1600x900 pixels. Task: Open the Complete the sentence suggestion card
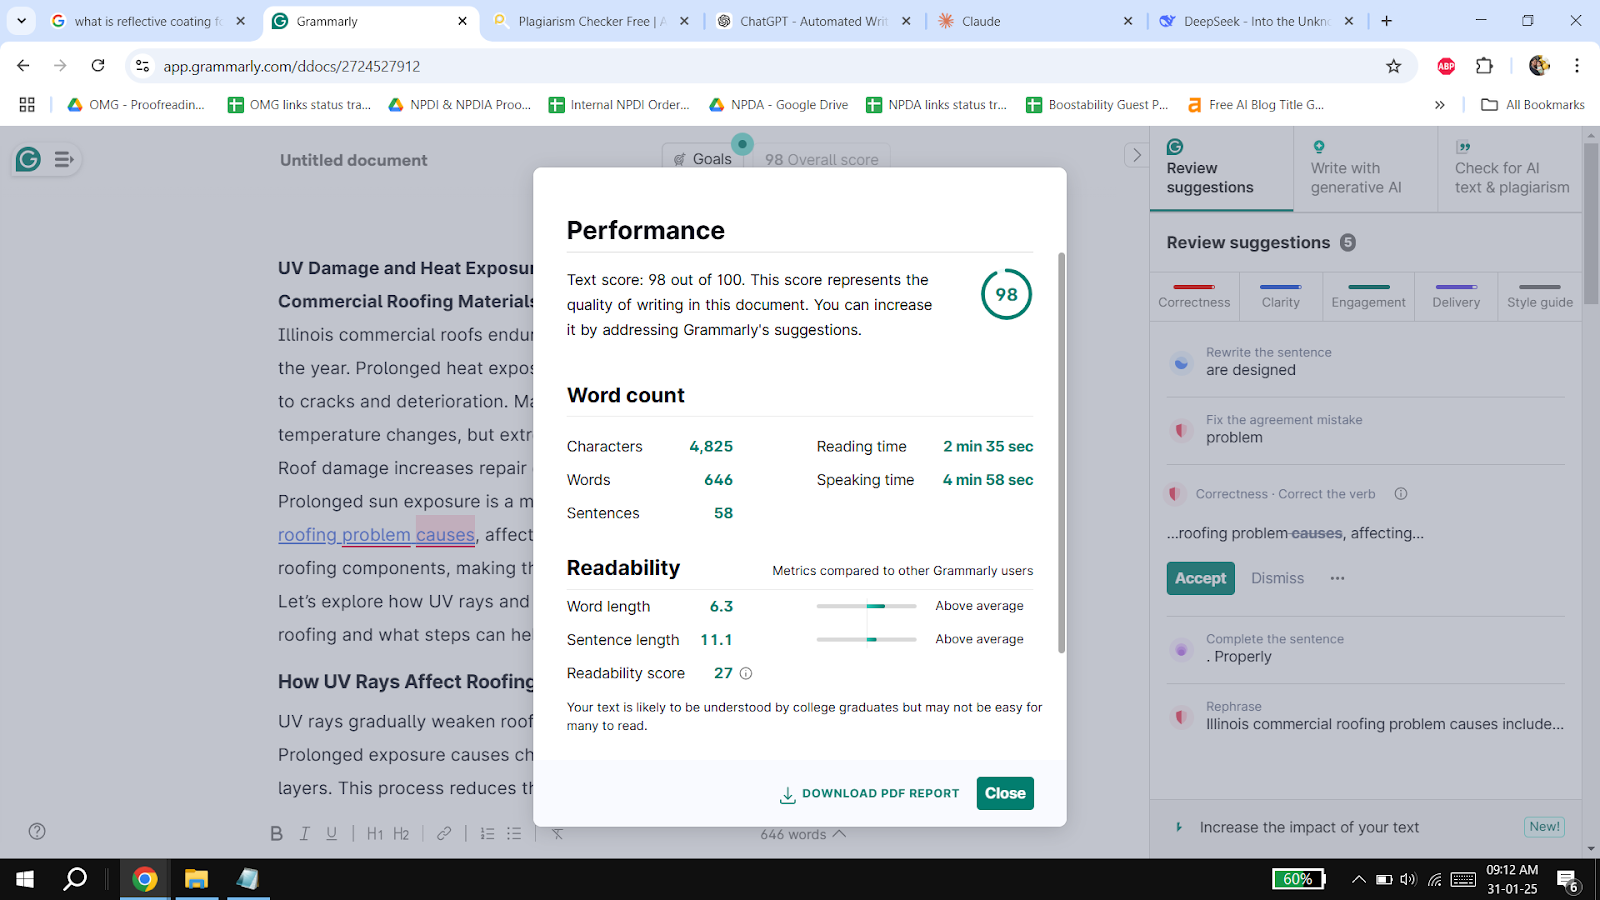click(1366, 648)
